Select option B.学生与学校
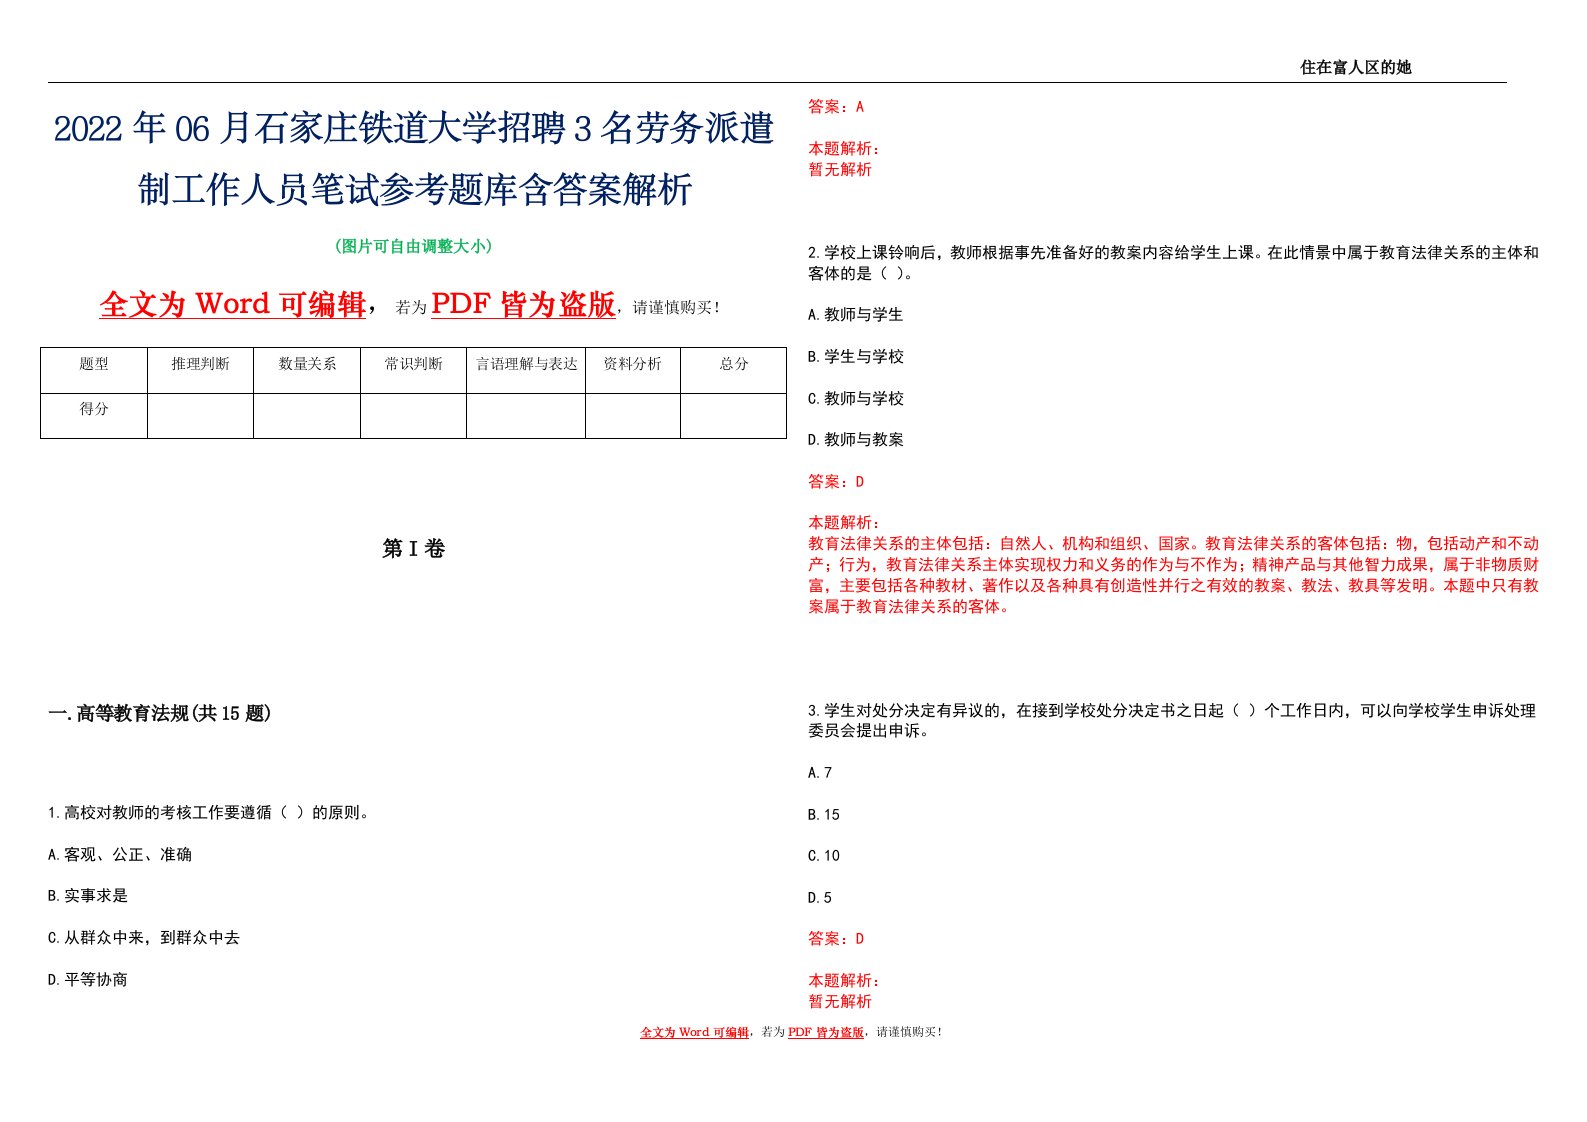The image size is (1587, 1122). (856, 357)
